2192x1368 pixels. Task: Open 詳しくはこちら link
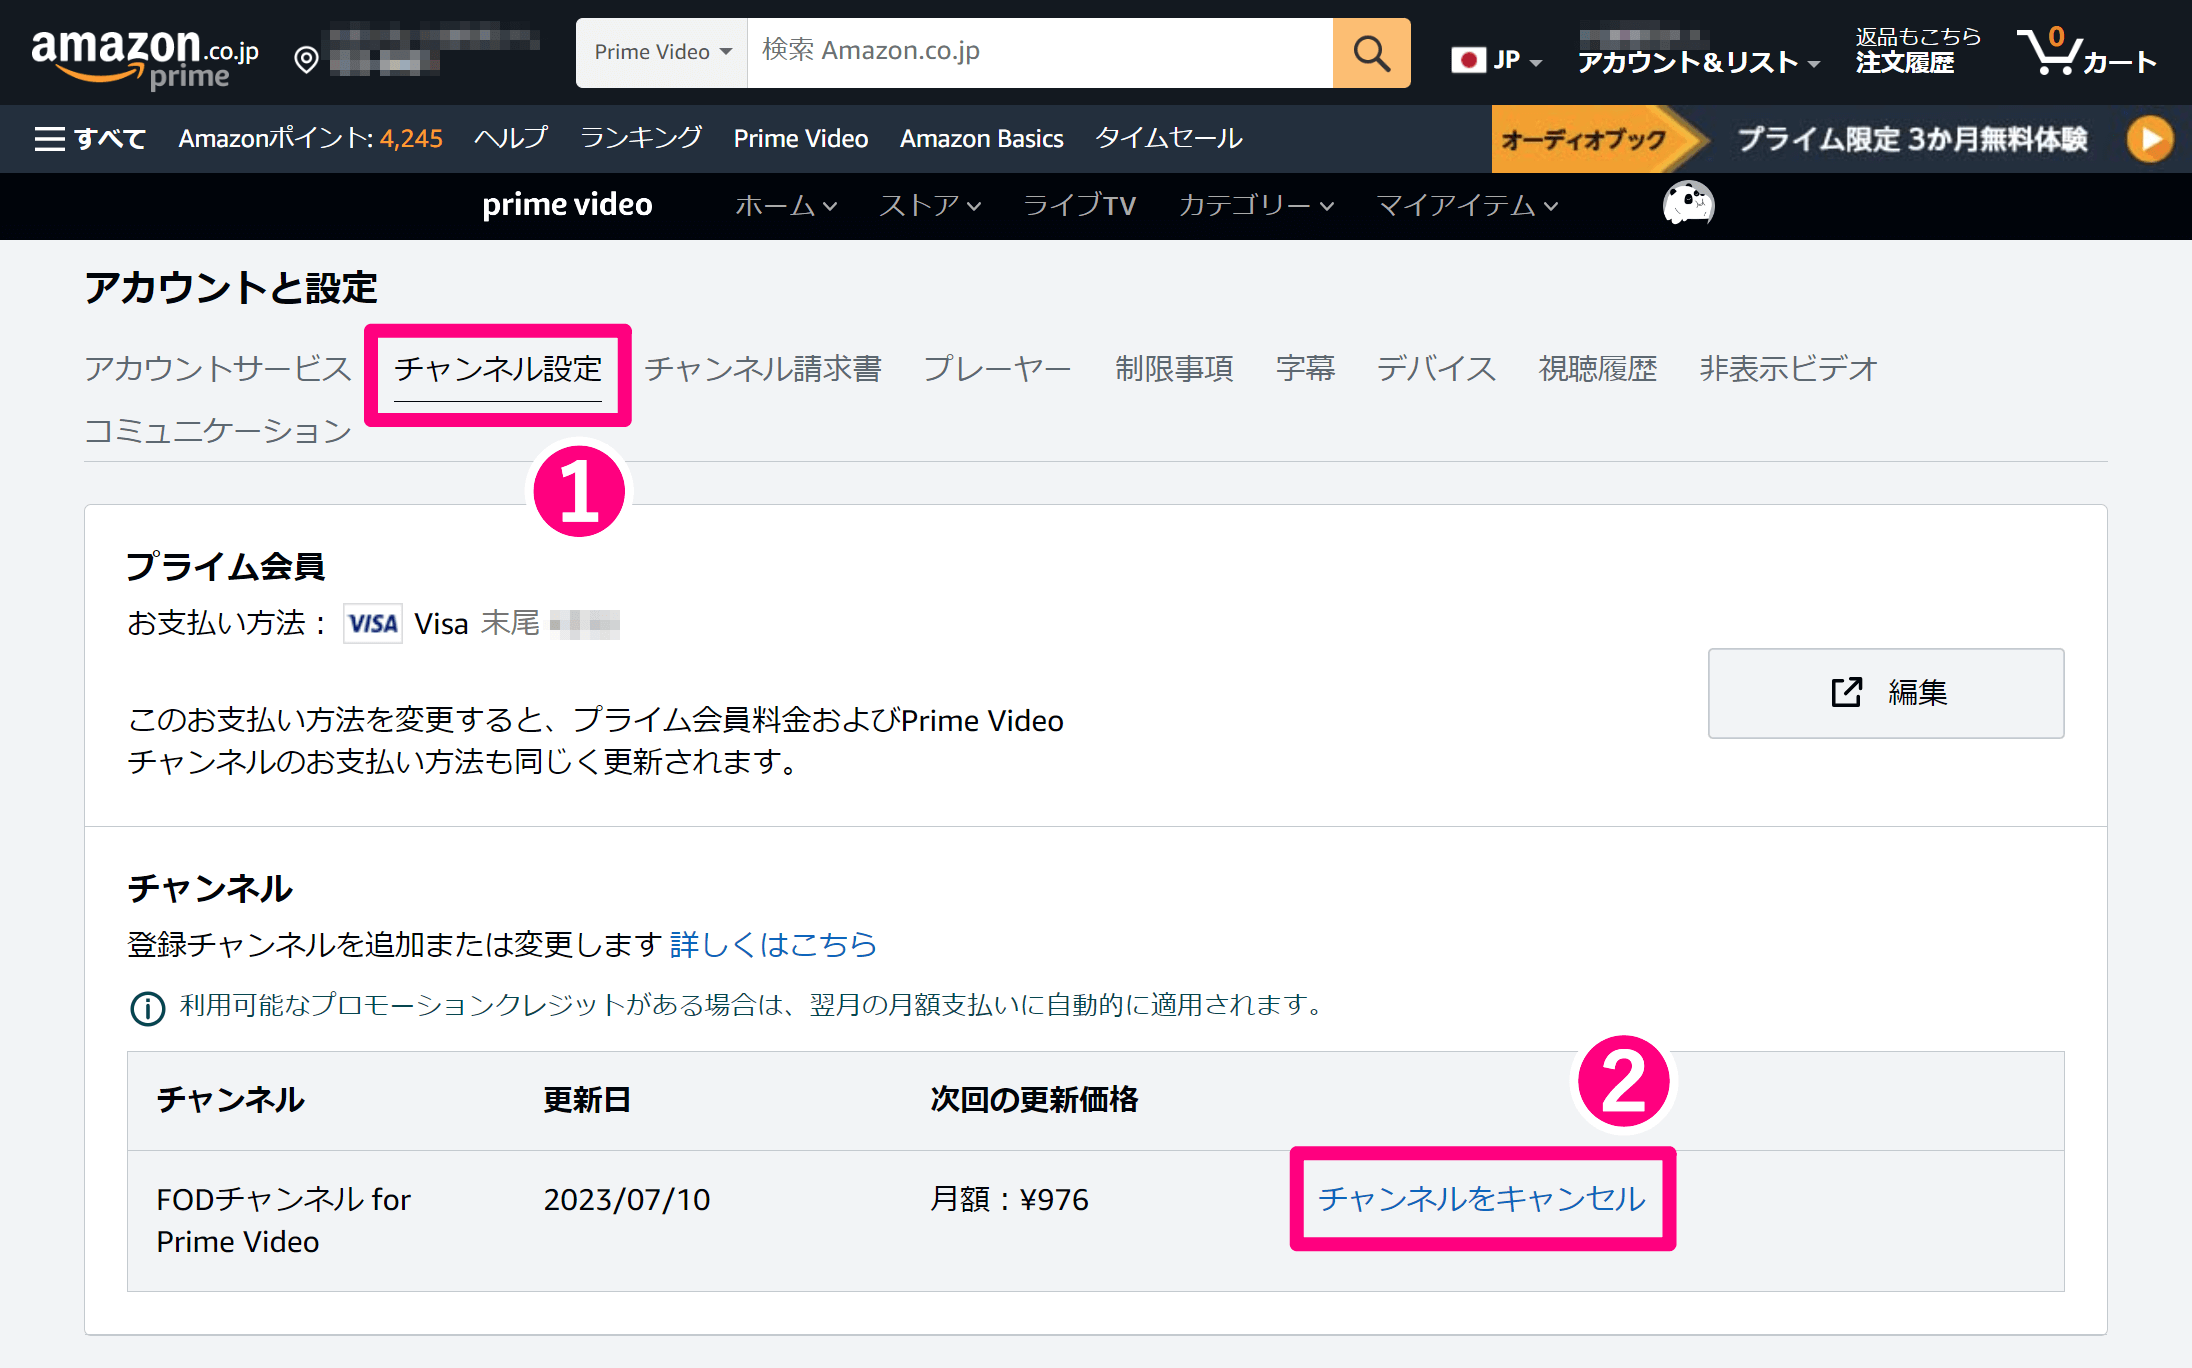click(773, 944)
